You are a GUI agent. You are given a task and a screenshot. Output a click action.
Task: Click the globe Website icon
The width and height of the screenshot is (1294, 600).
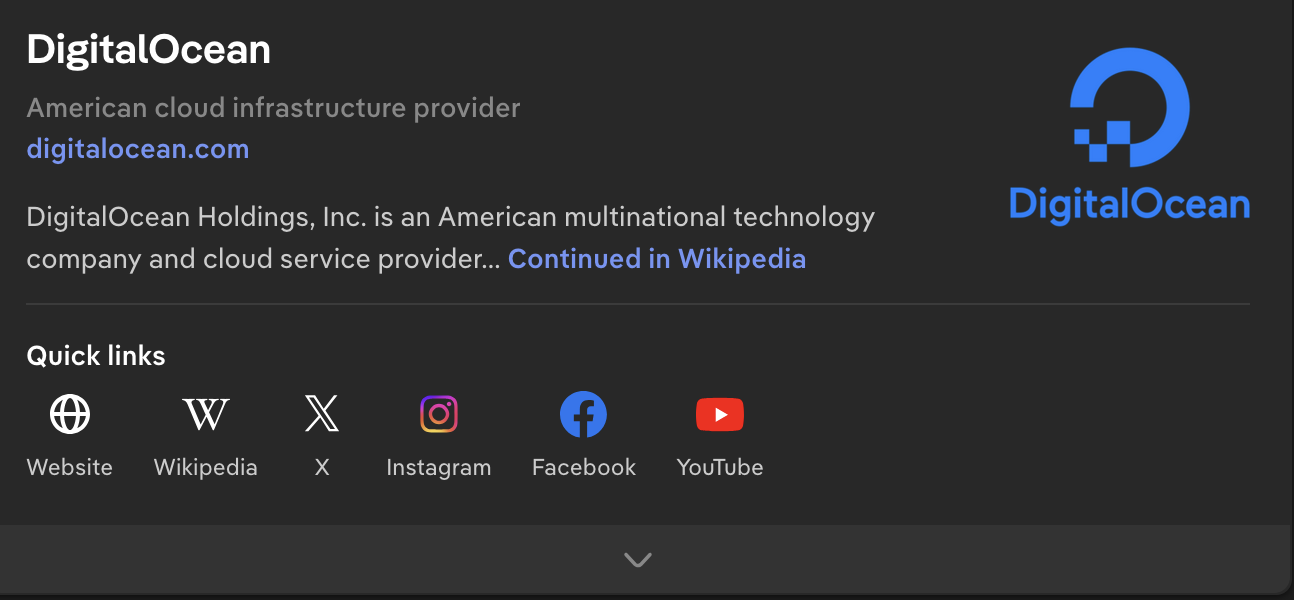click(x=70, y=414)
